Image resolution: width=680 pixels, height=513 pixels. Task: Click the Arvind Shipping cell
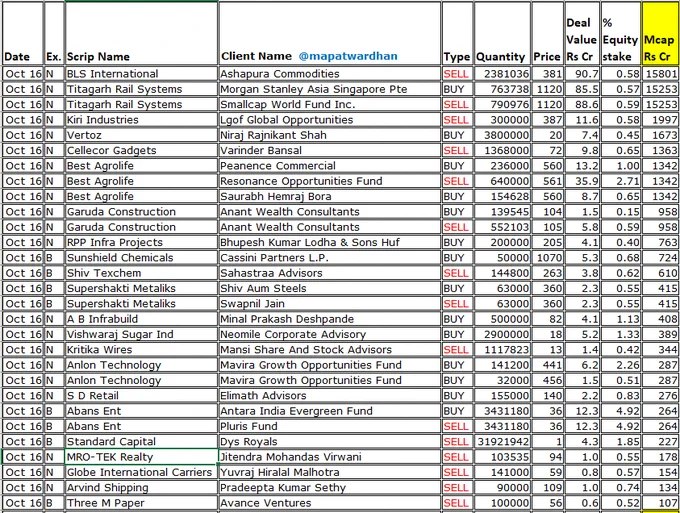click(141, 487)
